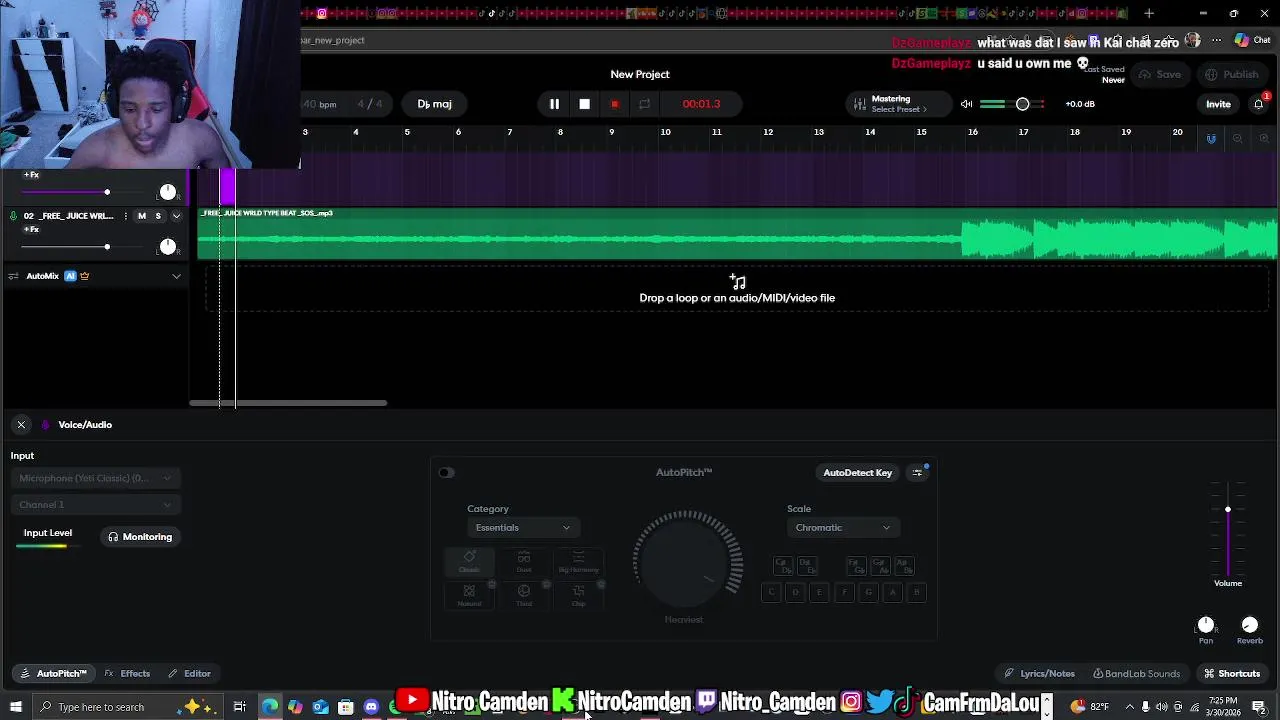Click the Invite button
Viewport: 1280px width, 720px height.
pyautogui.click(x=1218, y=104)
